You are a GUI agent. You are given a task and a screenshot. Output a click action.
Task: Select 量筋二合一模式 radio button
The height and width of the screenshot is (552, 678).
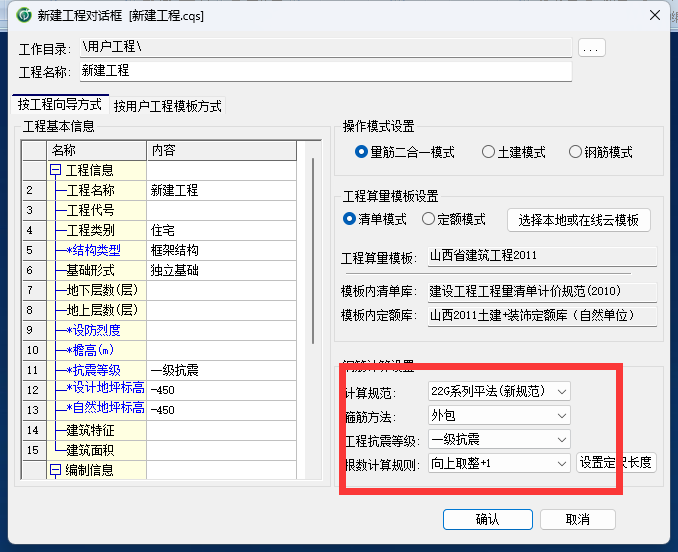point(361,153)
